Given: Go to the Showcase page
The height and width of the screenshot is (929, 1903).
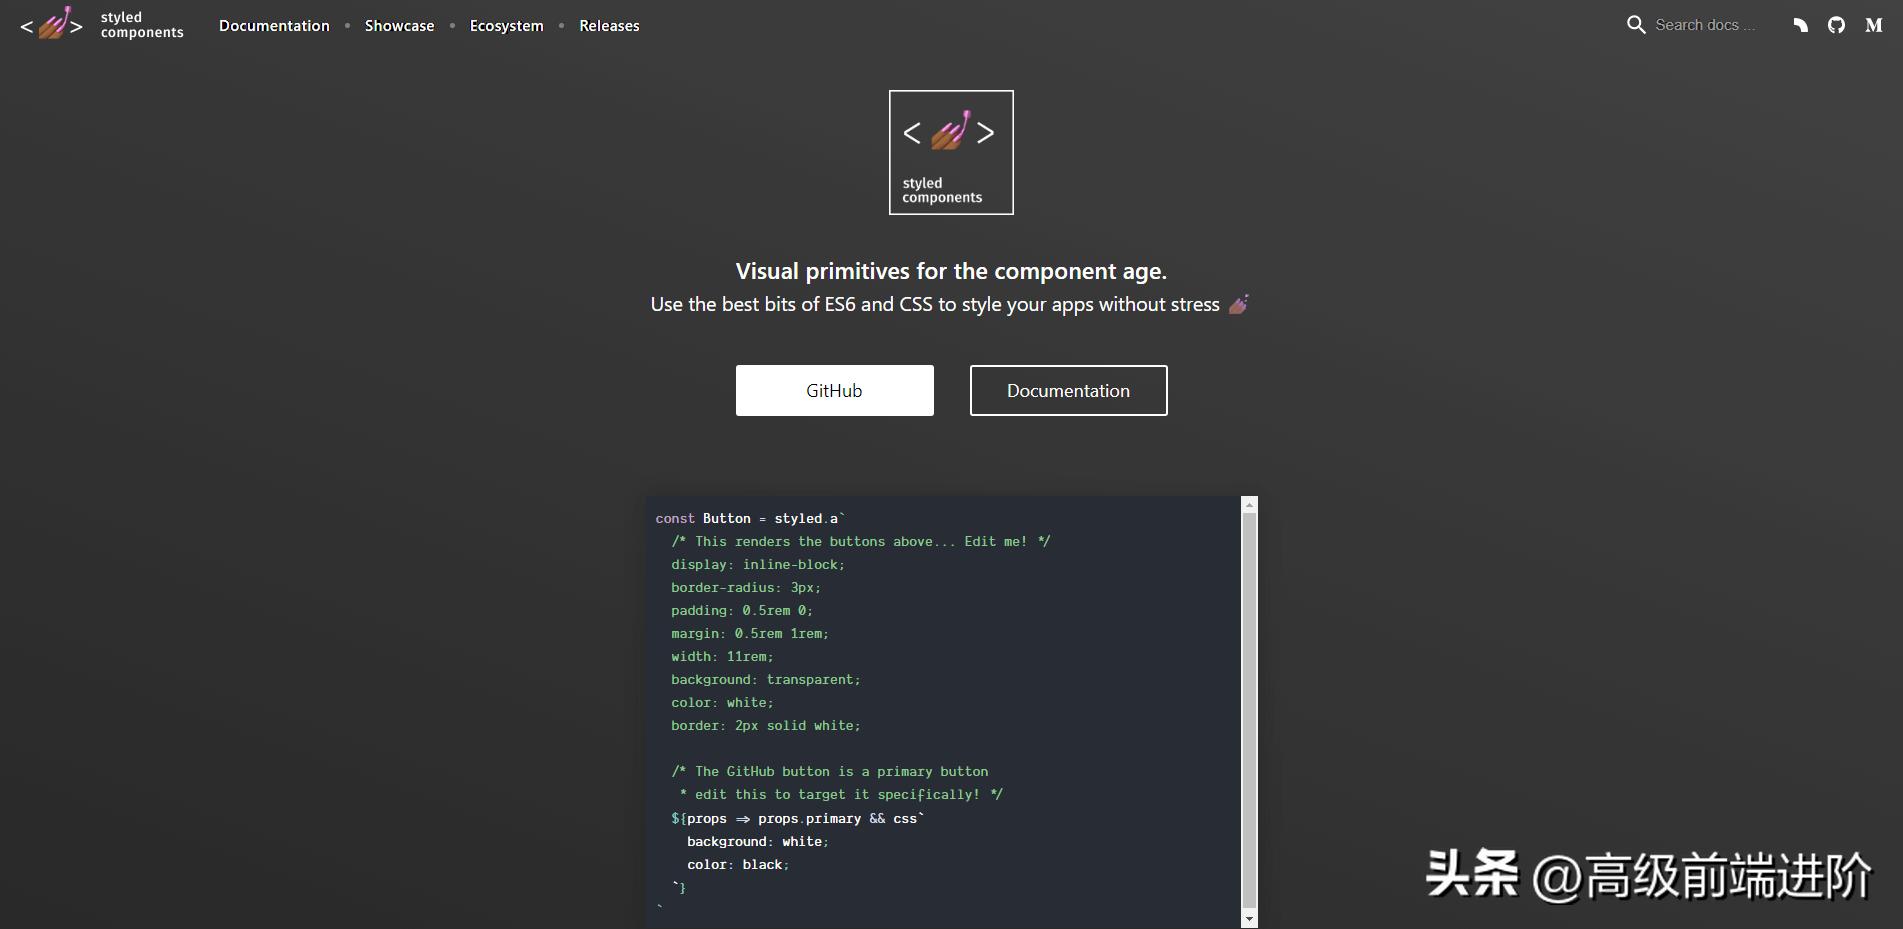Looking at the screenshot, I should tap(399, 26).
